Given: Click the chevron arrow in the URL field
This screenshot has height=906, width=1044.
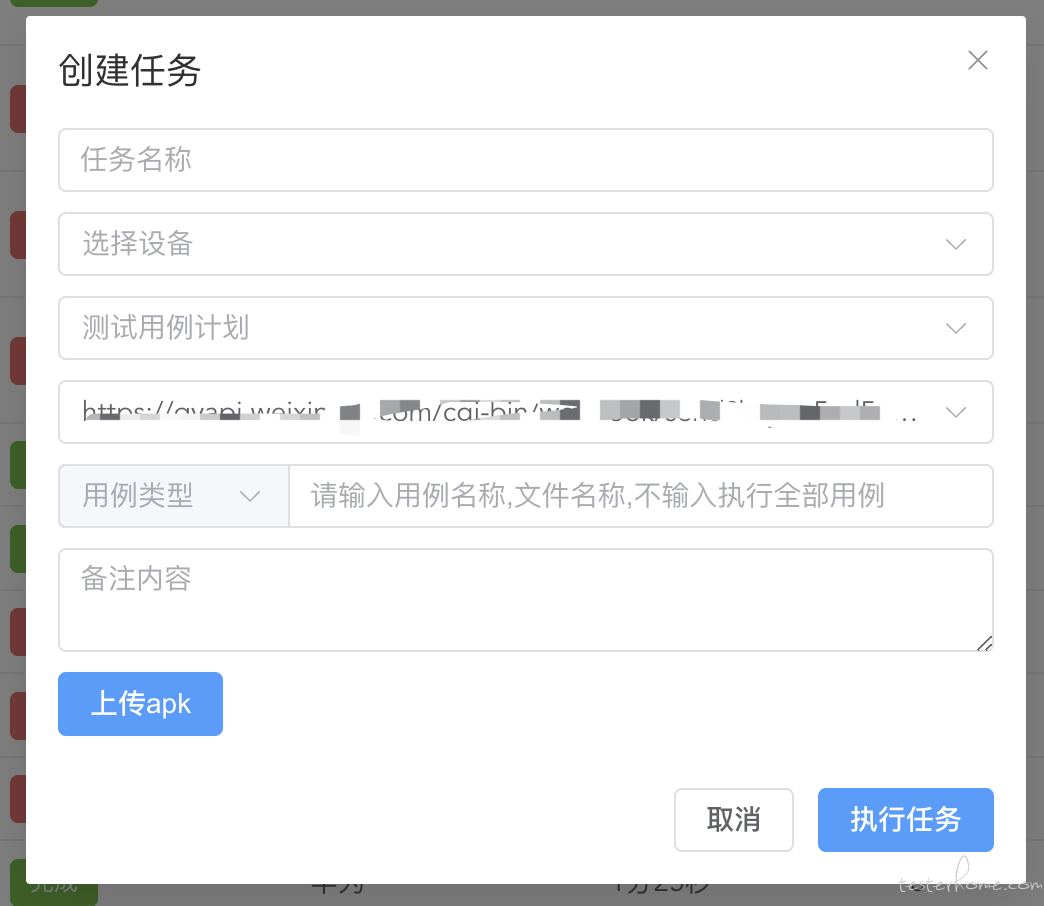Looking at the screenshot, I should (x=956, y=412).
